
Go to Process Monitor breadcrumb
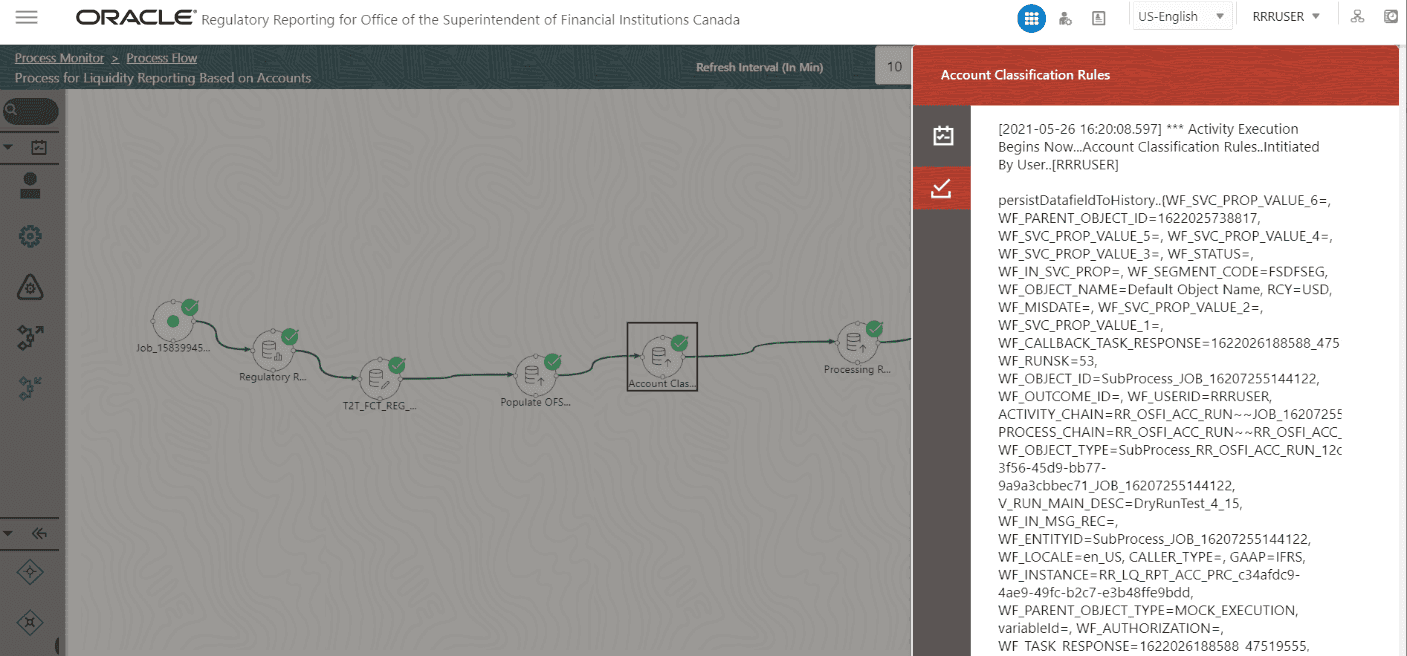pos(59,58)
